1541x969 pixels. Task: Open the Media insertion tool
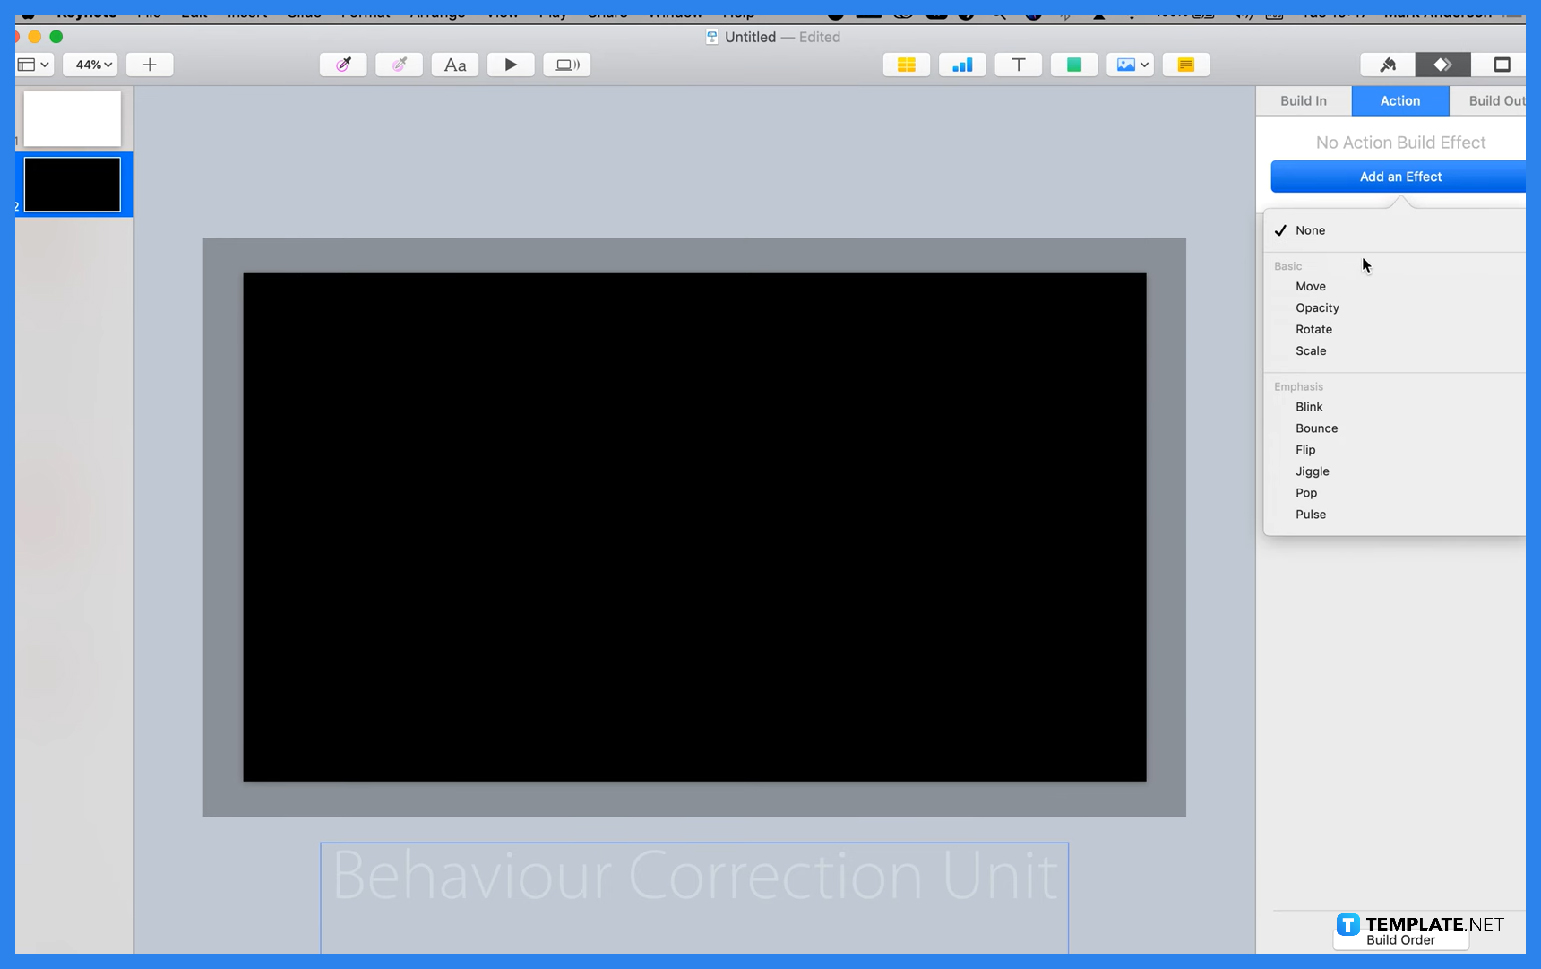(1126, 64)
